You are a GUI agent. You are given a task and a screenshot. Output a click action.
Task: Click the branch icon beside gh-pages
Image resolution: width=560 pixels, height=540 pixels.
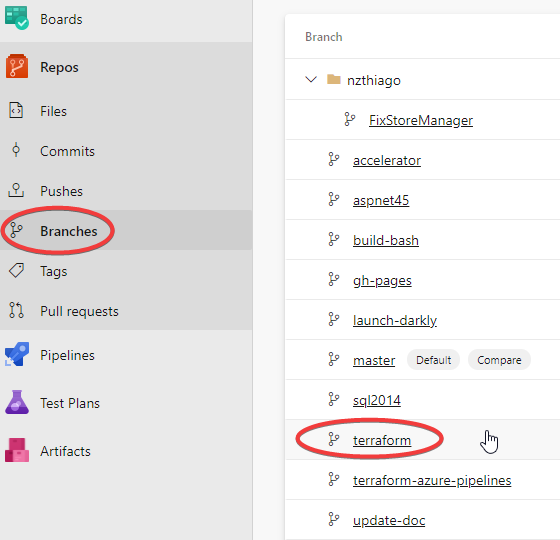tap(334, 279)
